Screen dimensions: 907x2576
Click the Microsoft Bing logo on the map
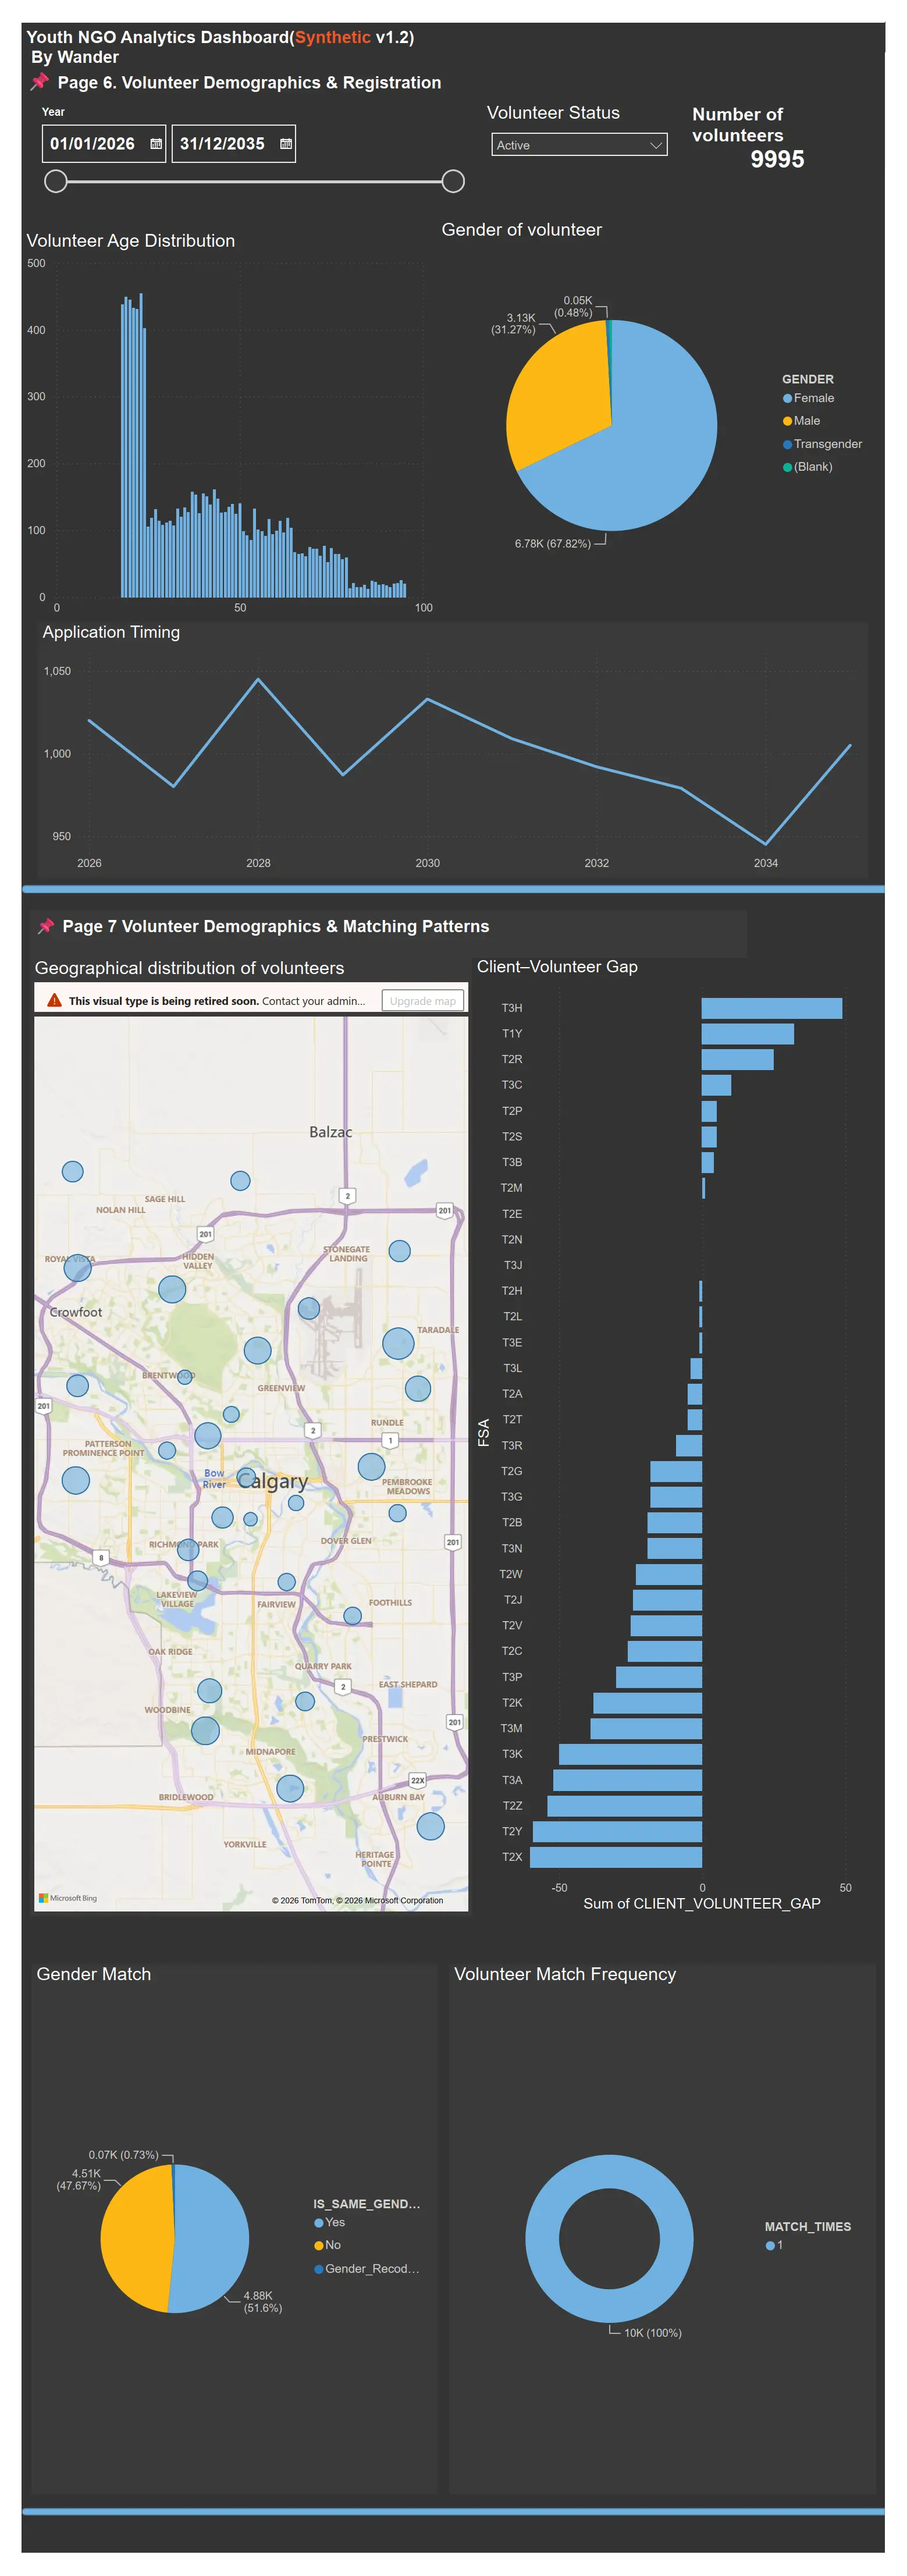[68, 1897]
